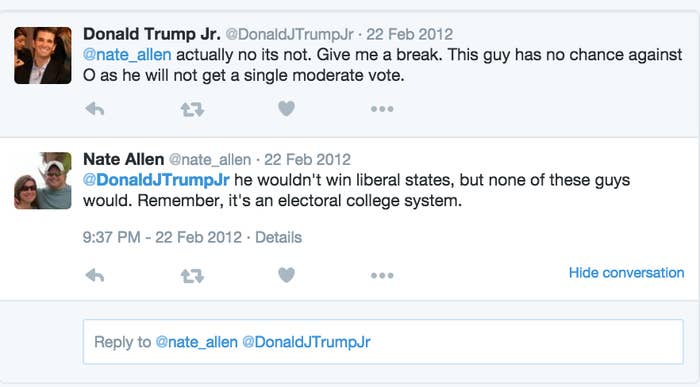Like Nate Allen's tweet with heart icon

point(286,275)
